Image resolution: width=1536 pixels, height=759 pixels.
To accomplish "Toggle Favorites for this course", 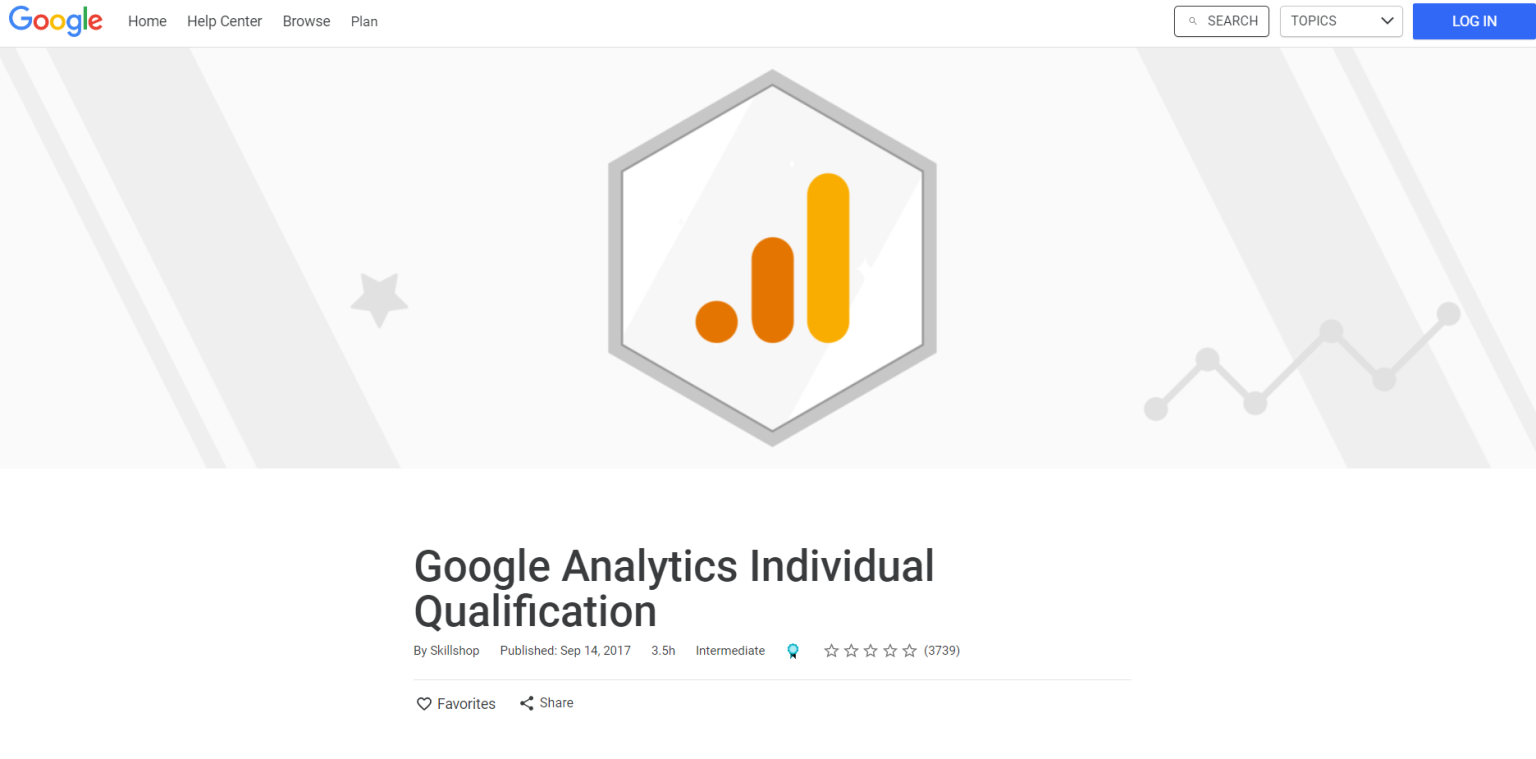I will [x=455, y=703].
